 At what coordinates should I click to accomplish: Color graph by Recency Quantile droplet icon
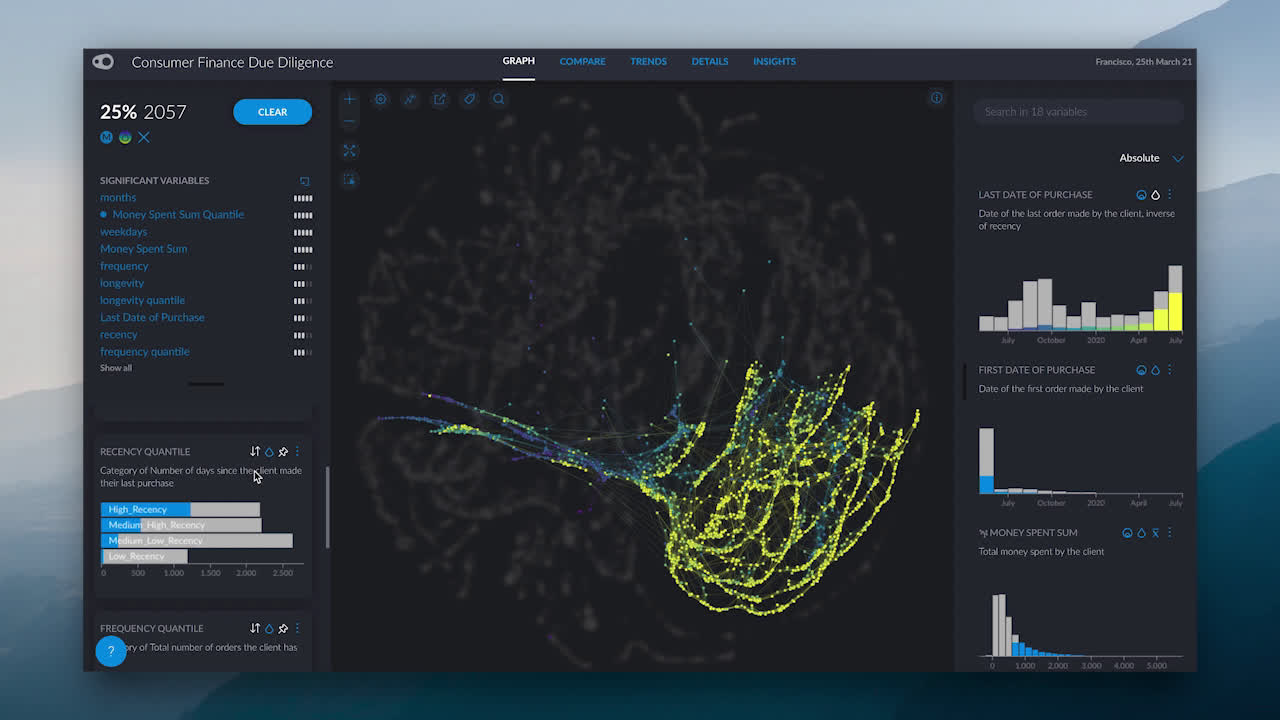[269, 452]
